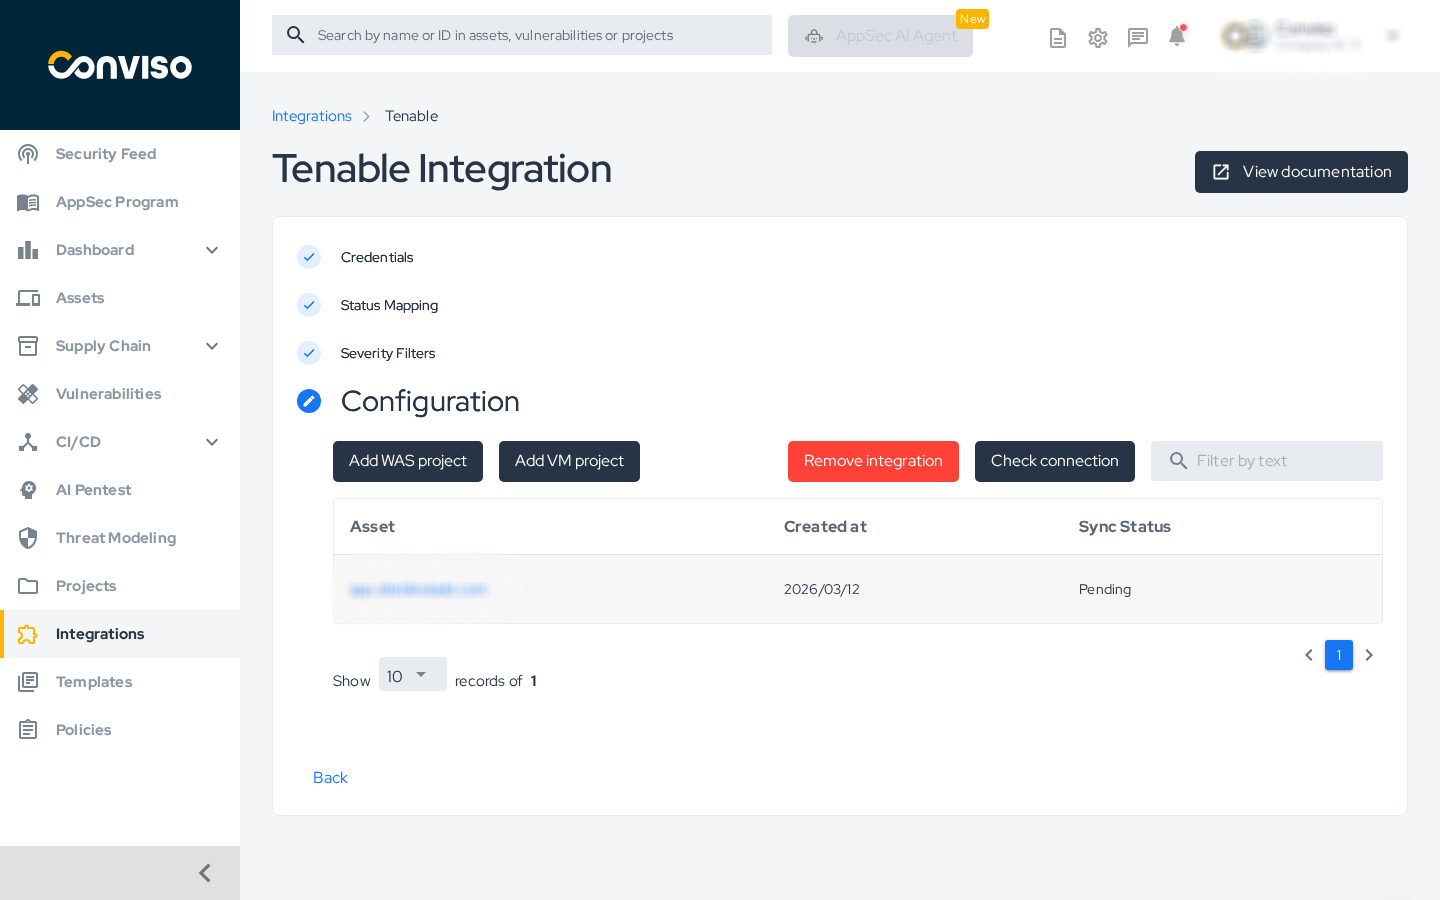This screenshot has height=900, width=1440.
Task: Open the records-per-page dropdown showing 10
Action: (x=413, y=675)
